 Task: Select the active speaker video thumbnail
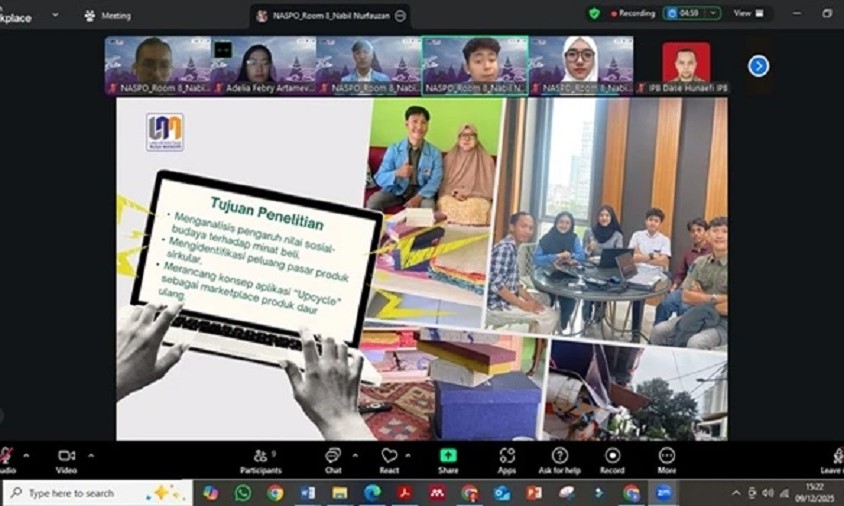(475, 65)
